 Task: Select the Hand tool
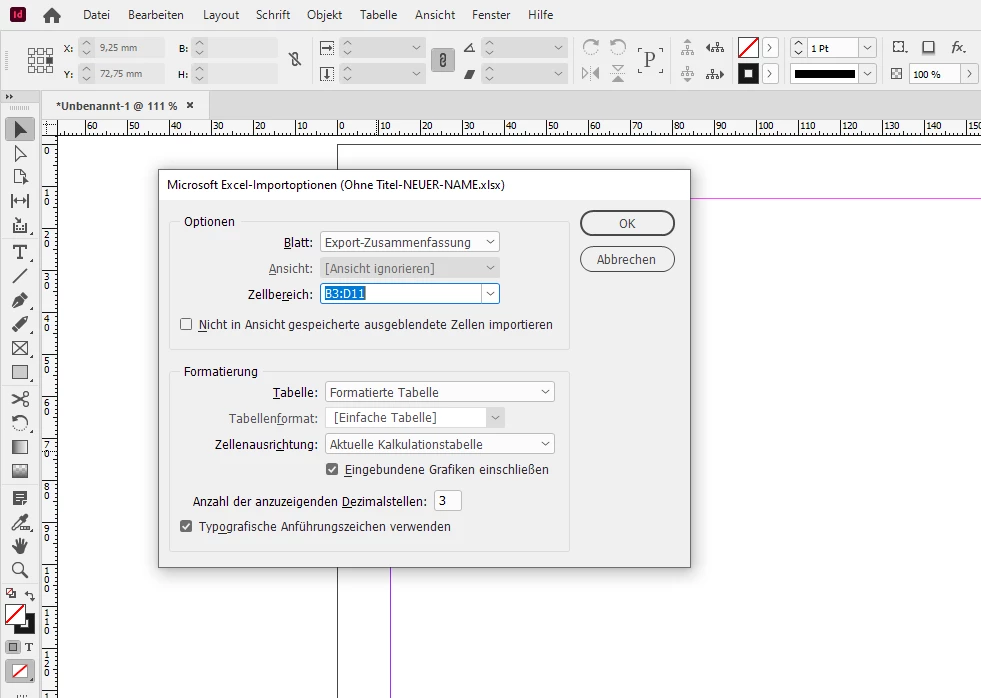point(20,546)
